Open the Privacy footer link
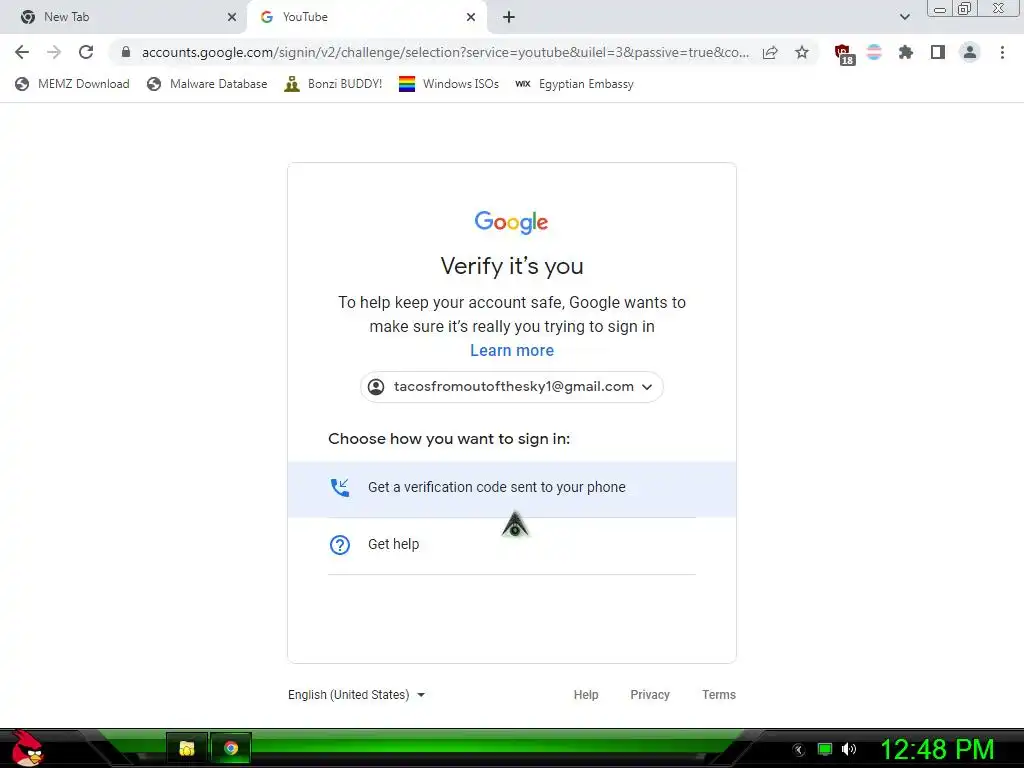 point(650,695)
